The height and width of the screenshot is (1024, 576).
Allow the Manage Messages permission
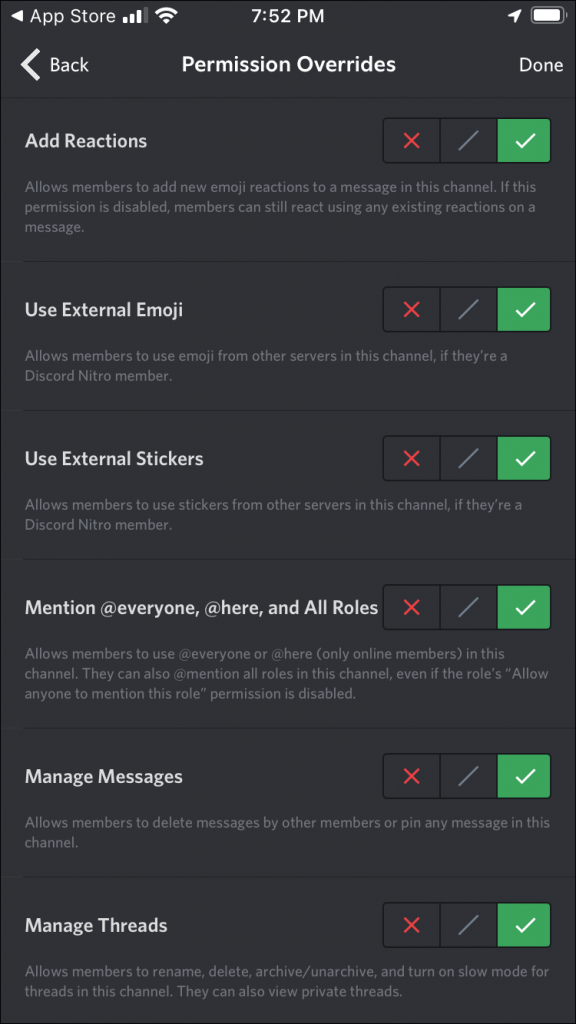pos(524,776)
